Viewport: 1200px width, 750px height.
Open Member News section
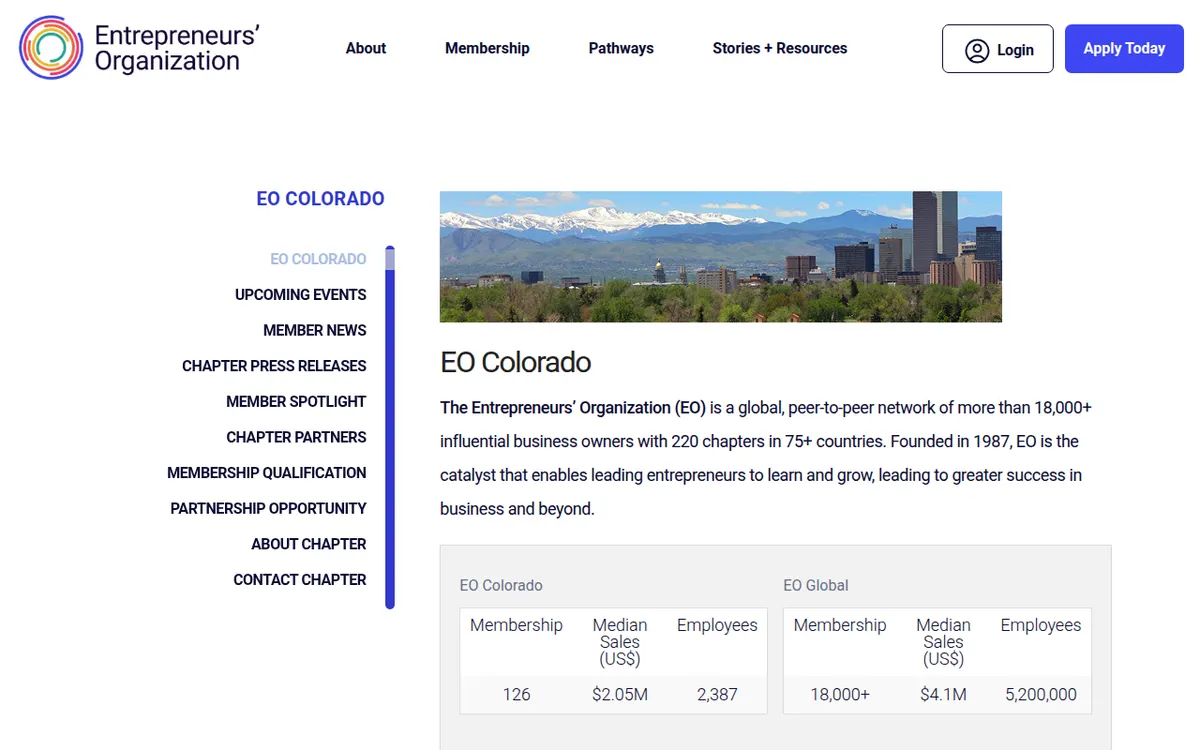(x=315, y=330)
